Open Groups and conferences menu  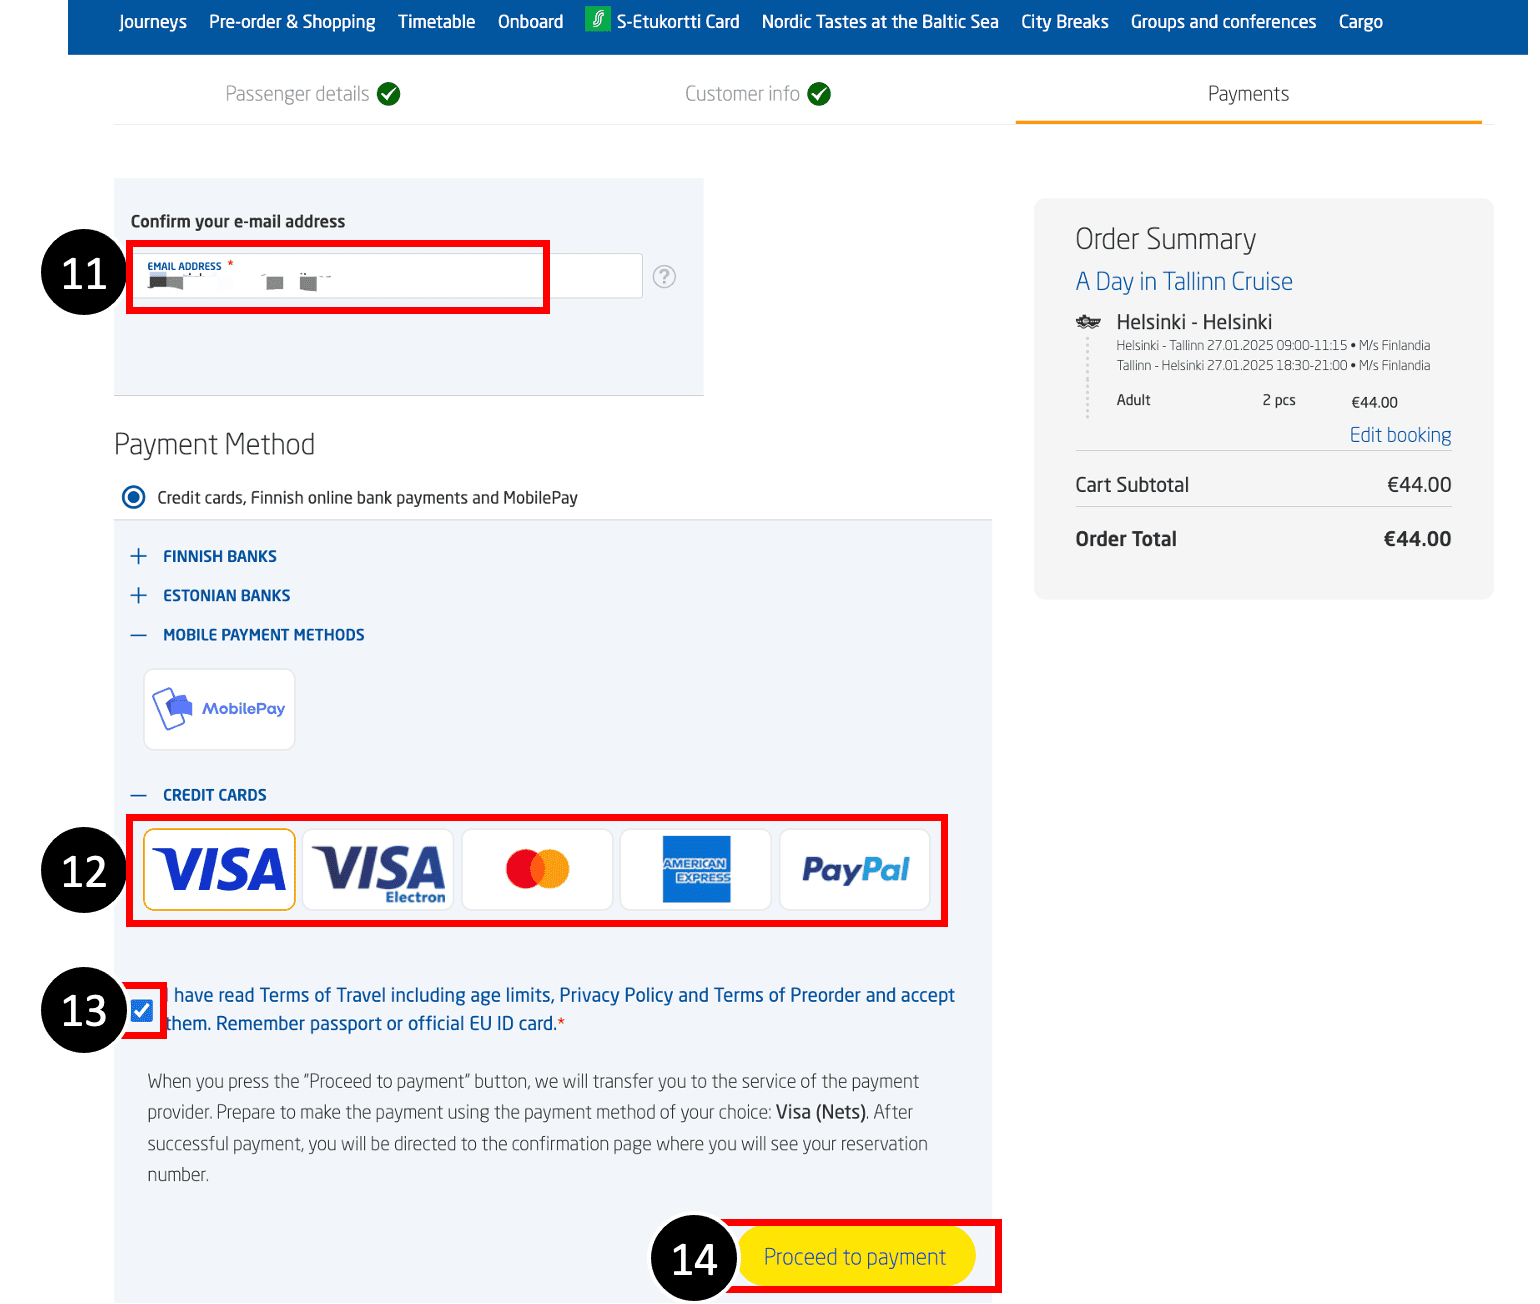point(1223,22)
